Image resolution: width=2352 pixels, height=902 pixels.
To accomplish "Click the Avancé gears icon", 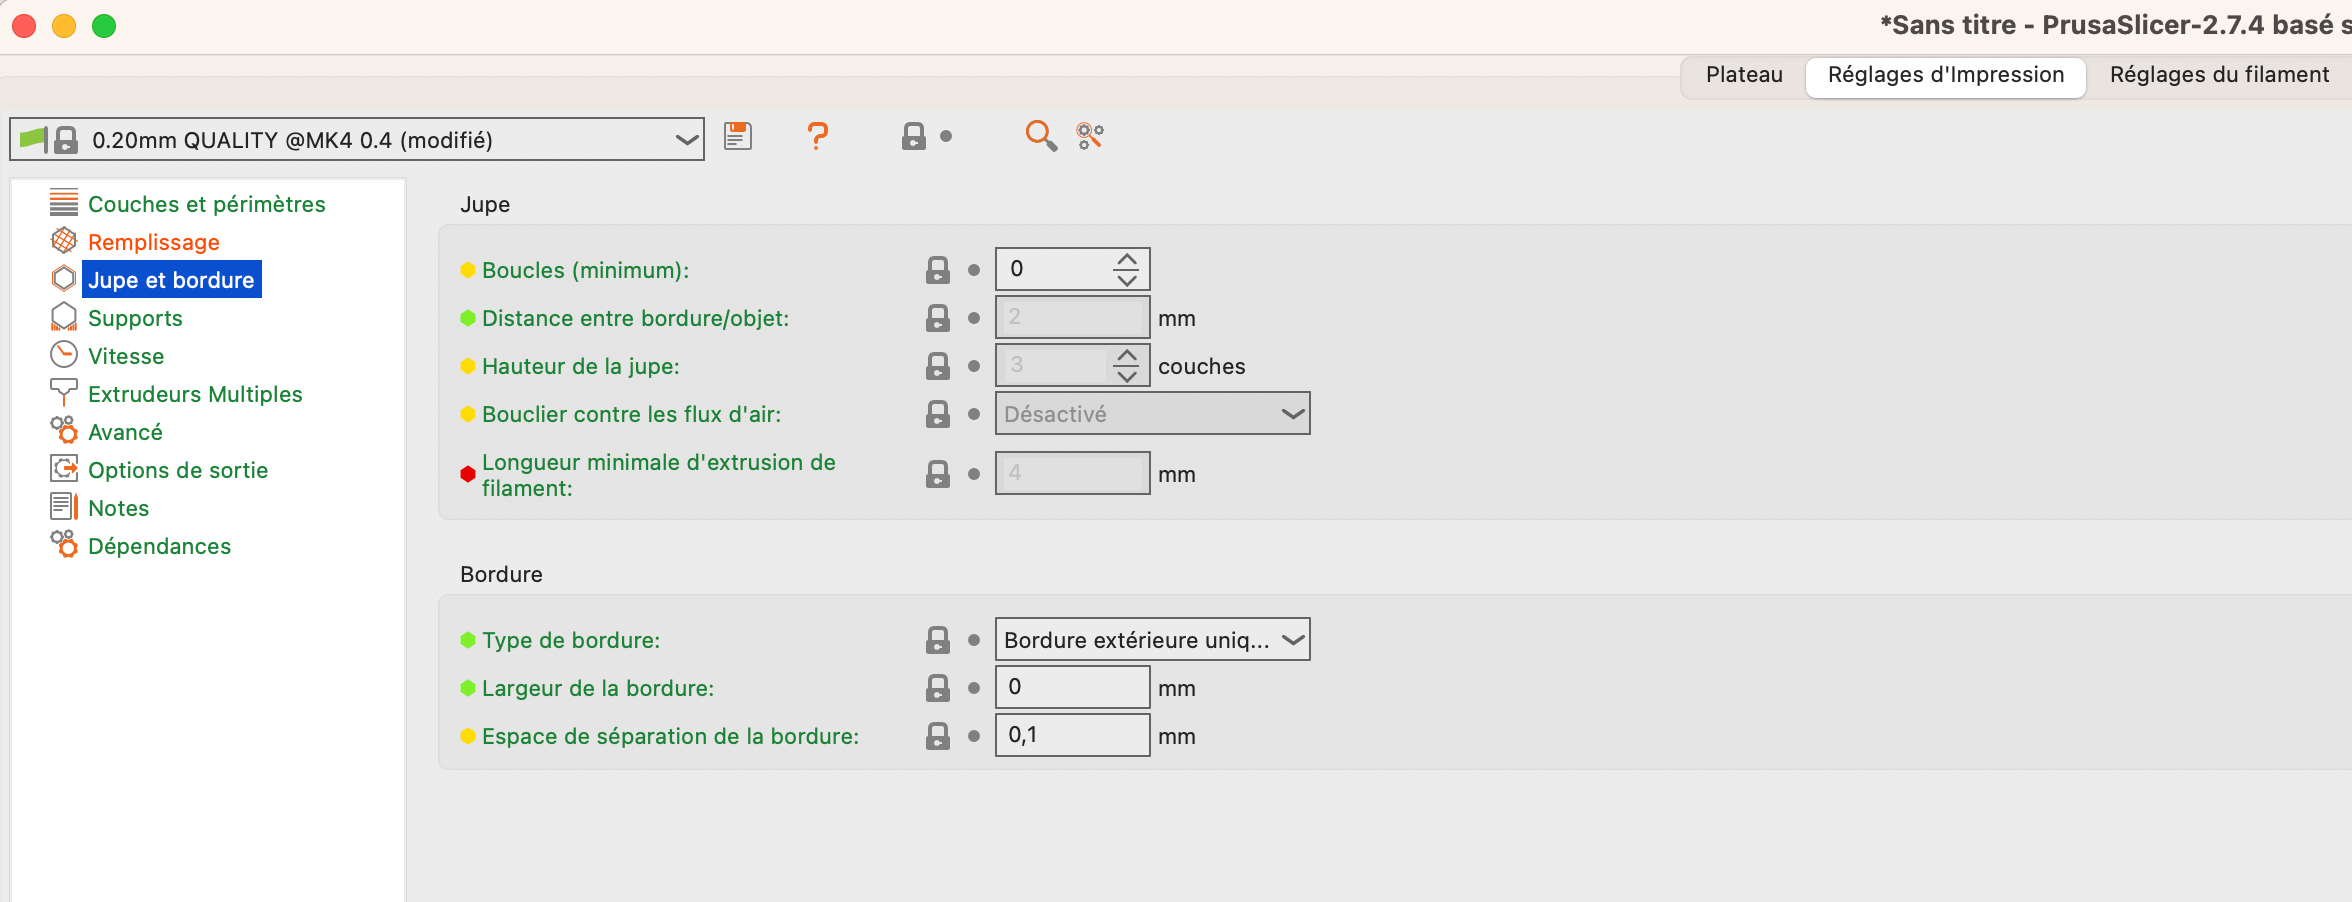I will click(64, 431).
